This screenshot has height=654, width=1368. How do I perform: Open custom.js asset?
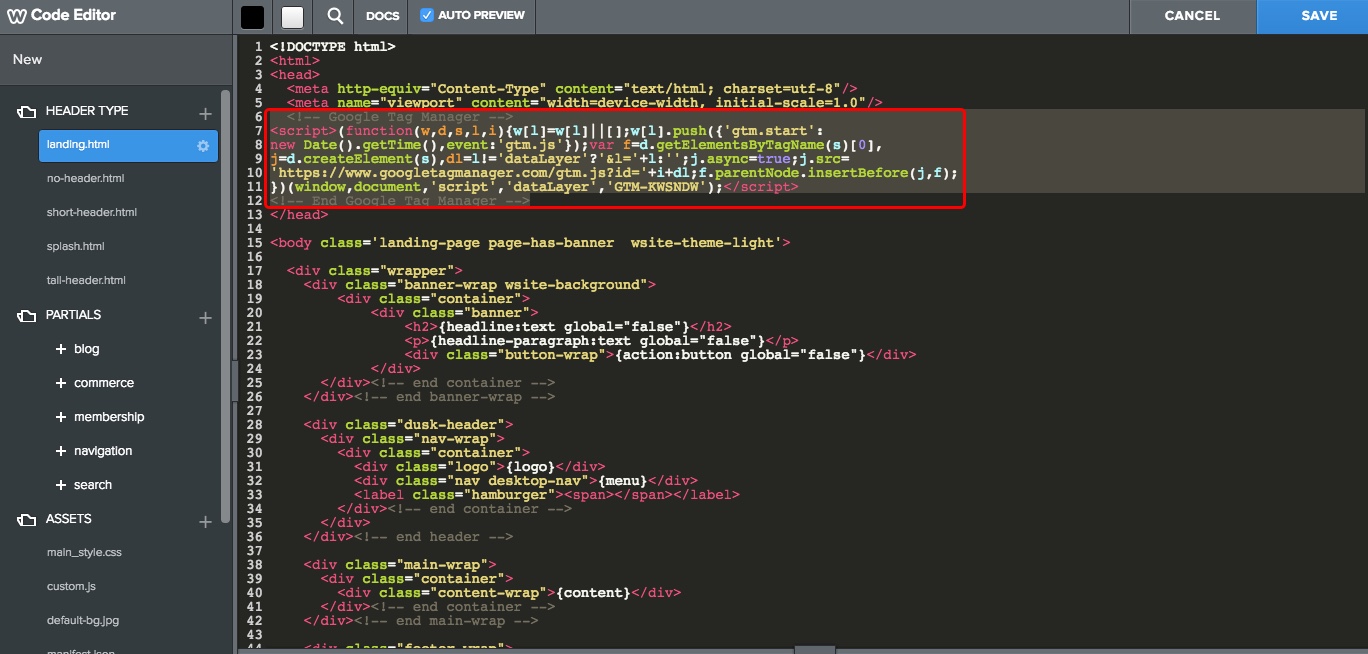71,587
